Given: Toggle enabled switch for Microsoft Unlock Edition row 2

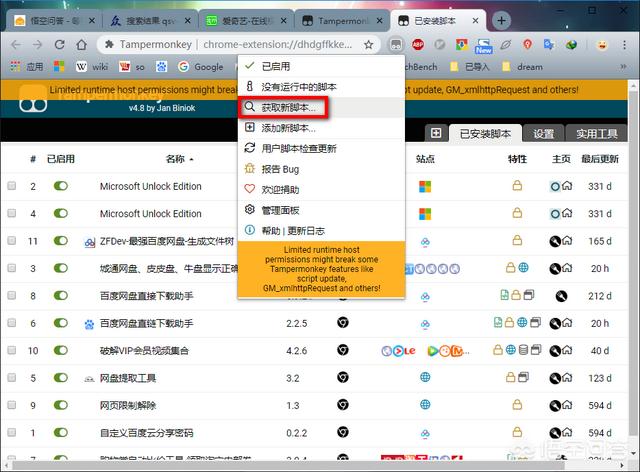Looking at the screenshot, I should 61,186.
